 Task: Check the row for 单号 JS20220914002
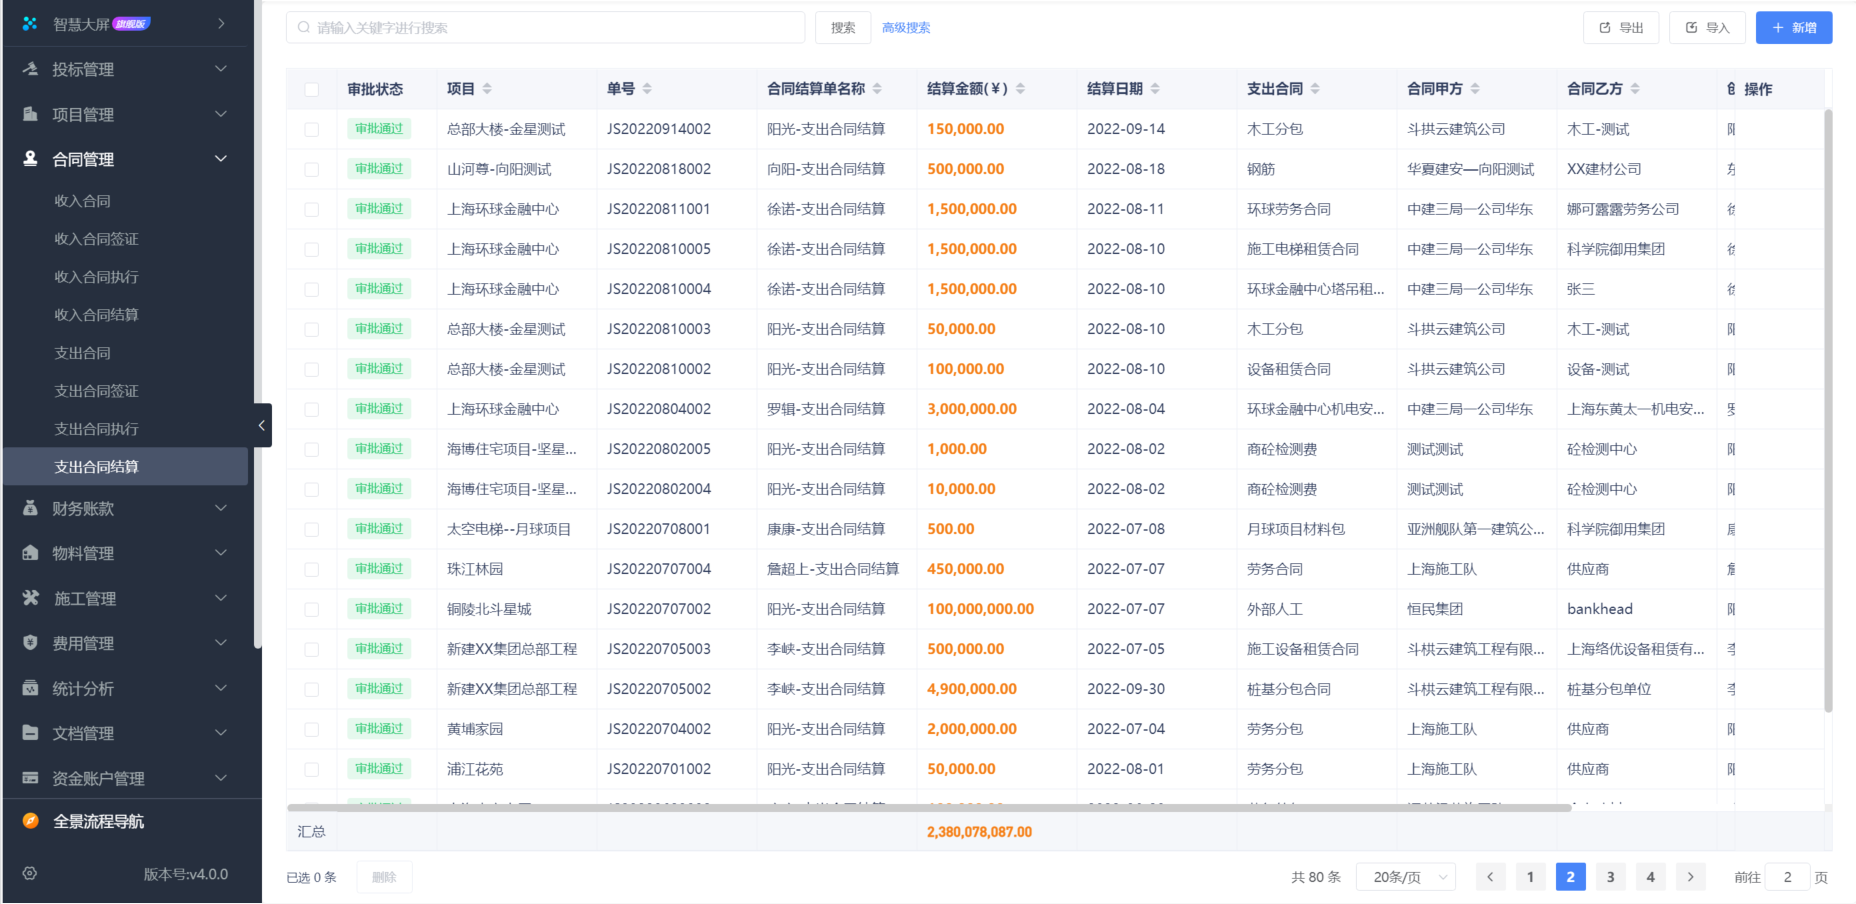[x=311, y=128]
